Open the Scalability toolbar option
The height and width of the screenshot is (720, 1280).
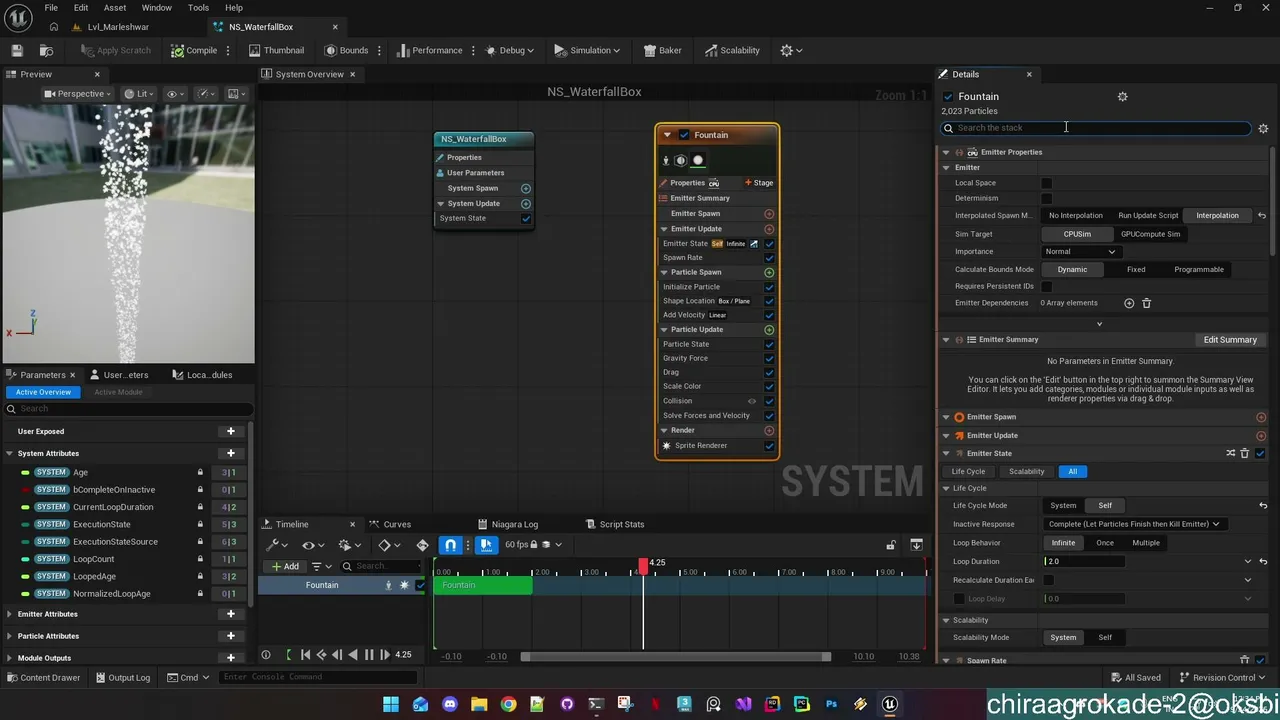click(x=732, y=50)
